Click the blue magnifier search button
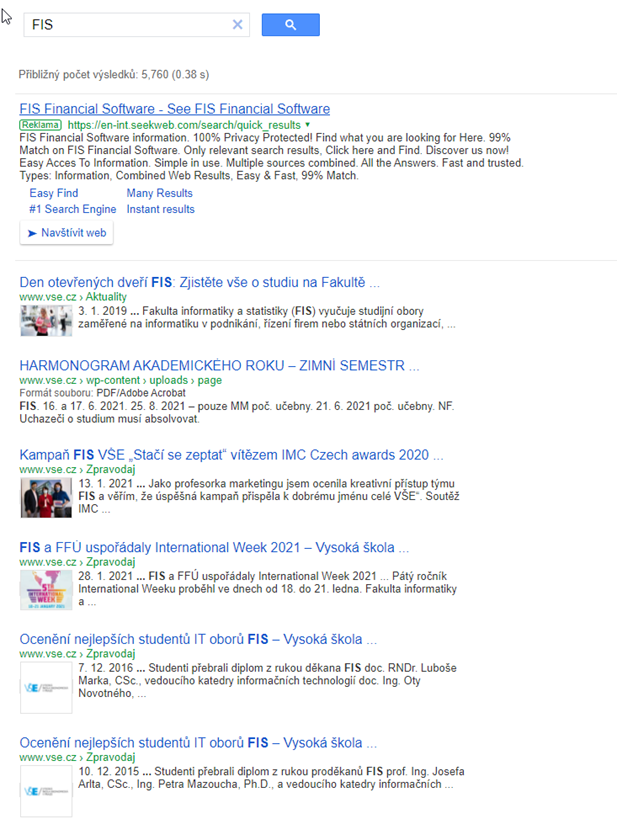 pyautogui.click(x=290, y=25)
